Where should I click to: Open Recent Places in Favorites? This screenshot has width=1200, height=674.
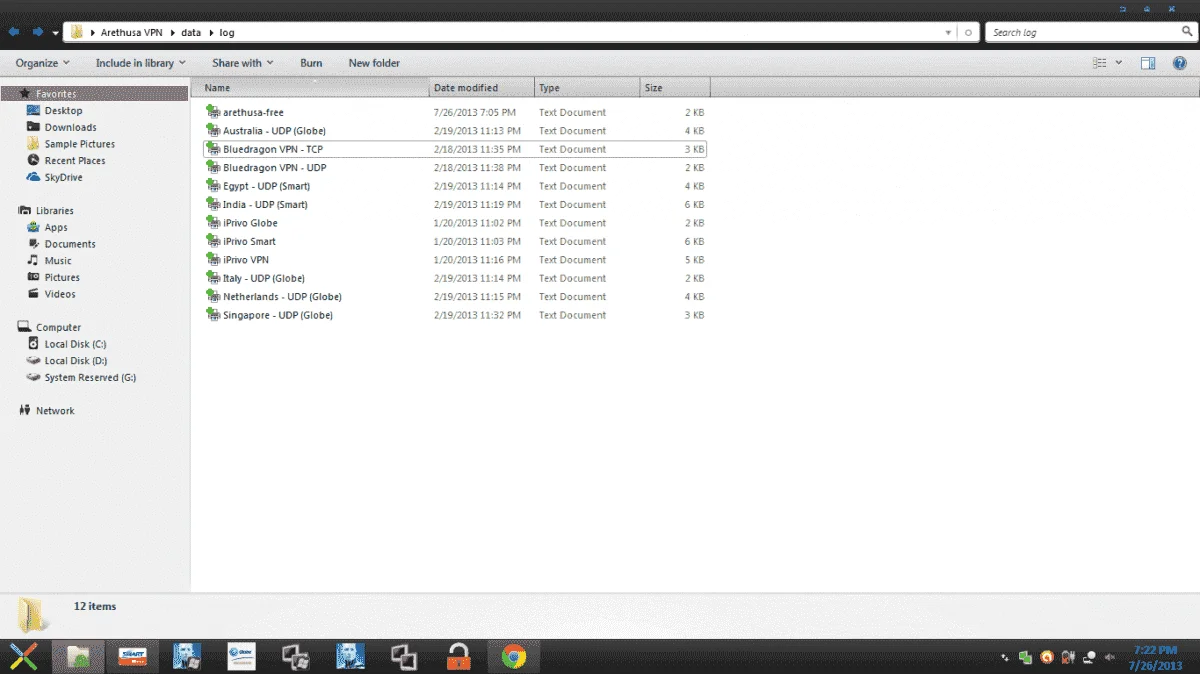(x=75, y=161)
